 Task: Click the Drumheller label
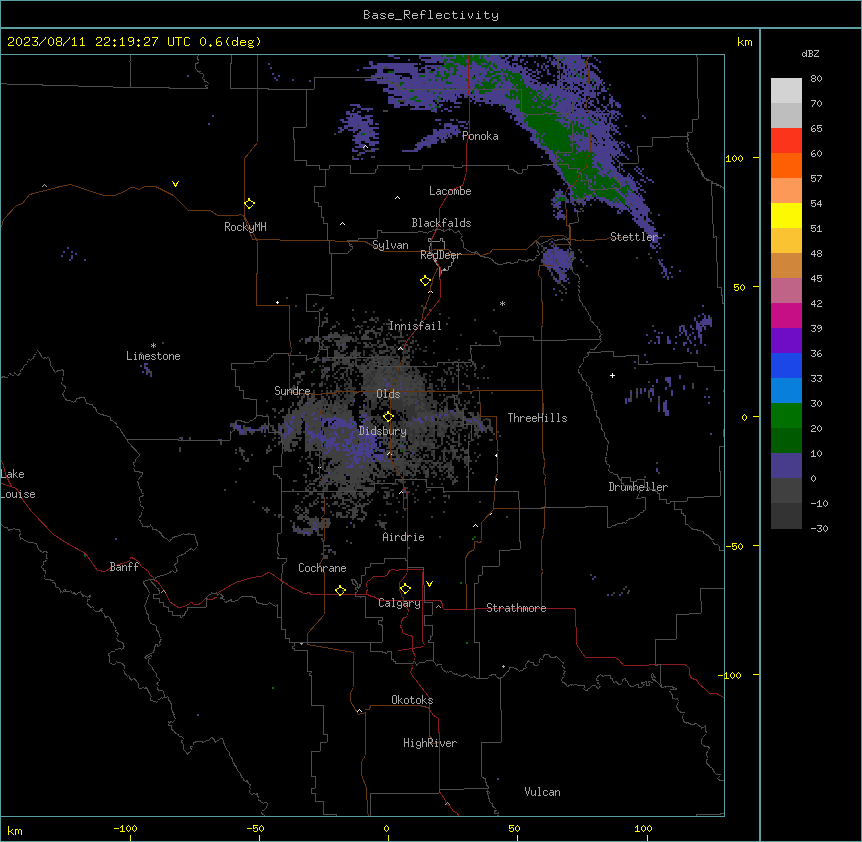pyautogui.click(x=638, y=487)
